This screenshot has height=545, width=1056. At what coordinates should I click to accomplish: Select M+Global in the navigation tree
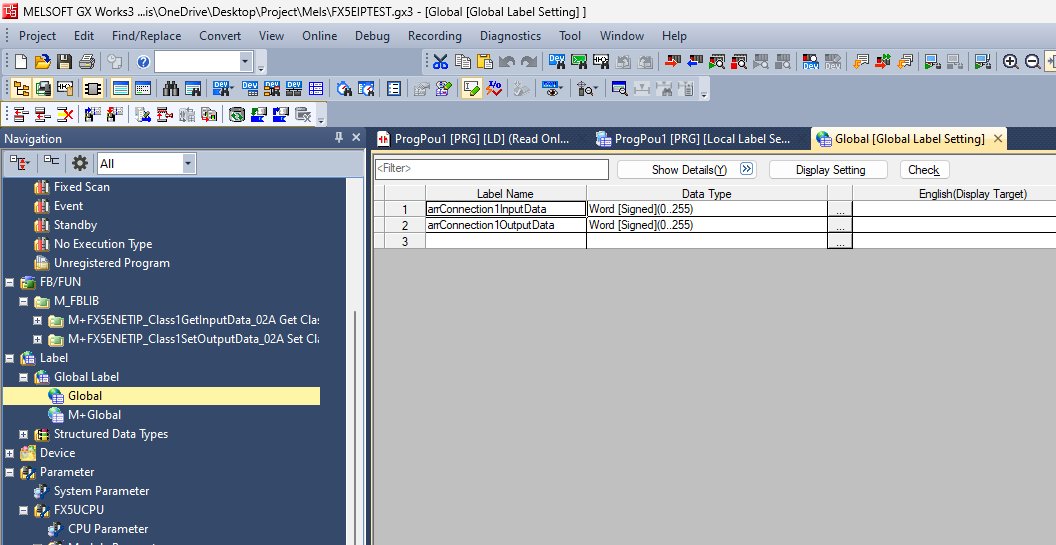(94, 415)
